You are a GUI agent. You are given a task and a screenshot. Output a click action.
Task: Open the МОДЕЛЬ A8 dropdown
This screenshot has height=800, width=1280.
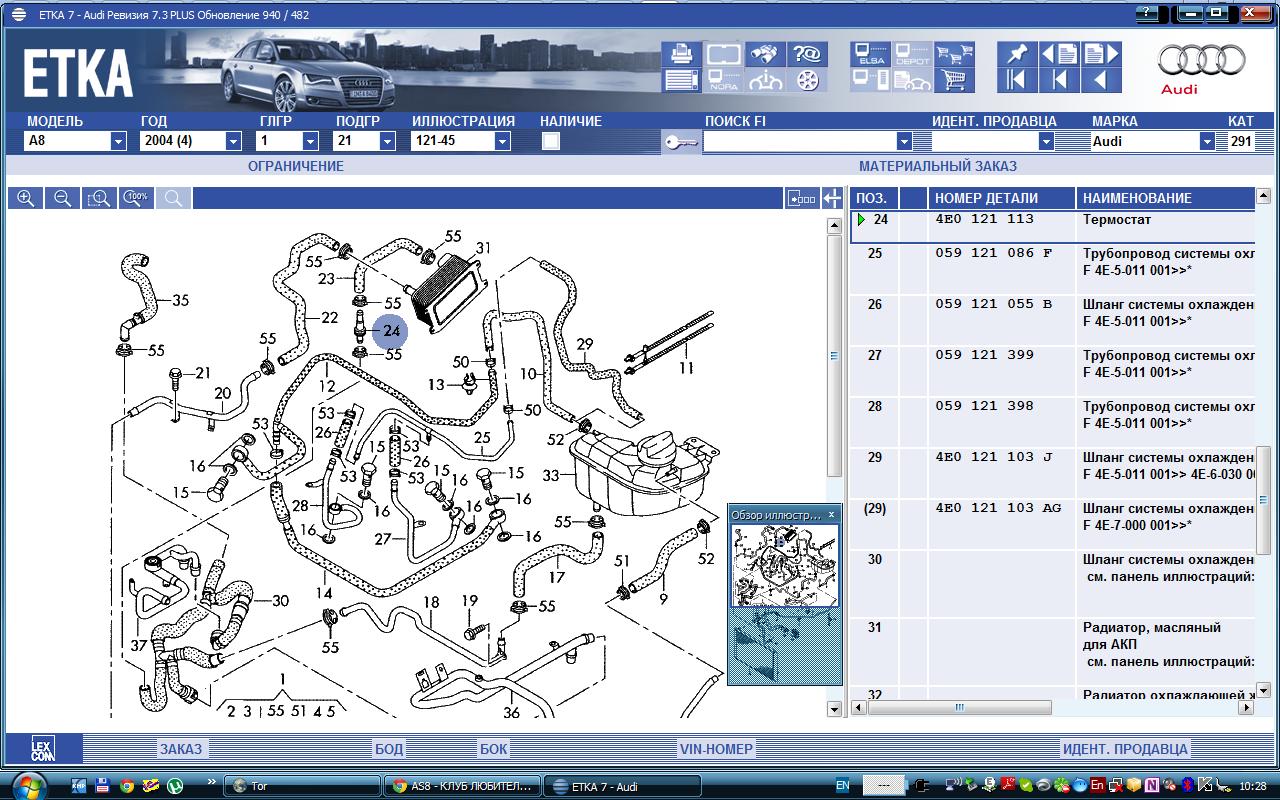118,142
